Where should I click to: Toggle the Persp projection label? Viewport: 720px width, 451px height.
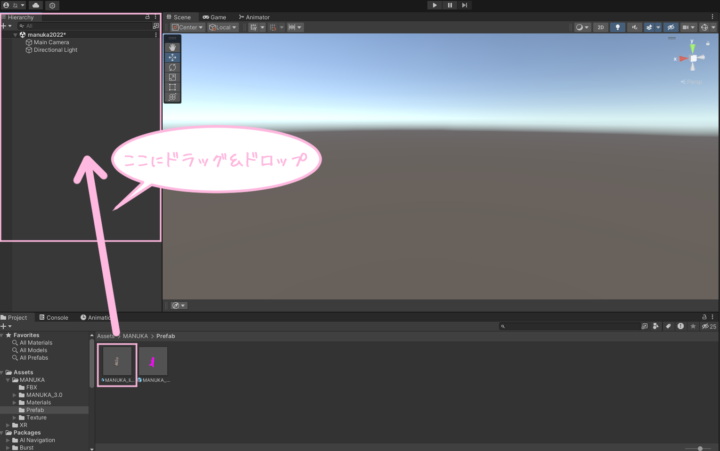pyautogui.click(x=692, y=82)
